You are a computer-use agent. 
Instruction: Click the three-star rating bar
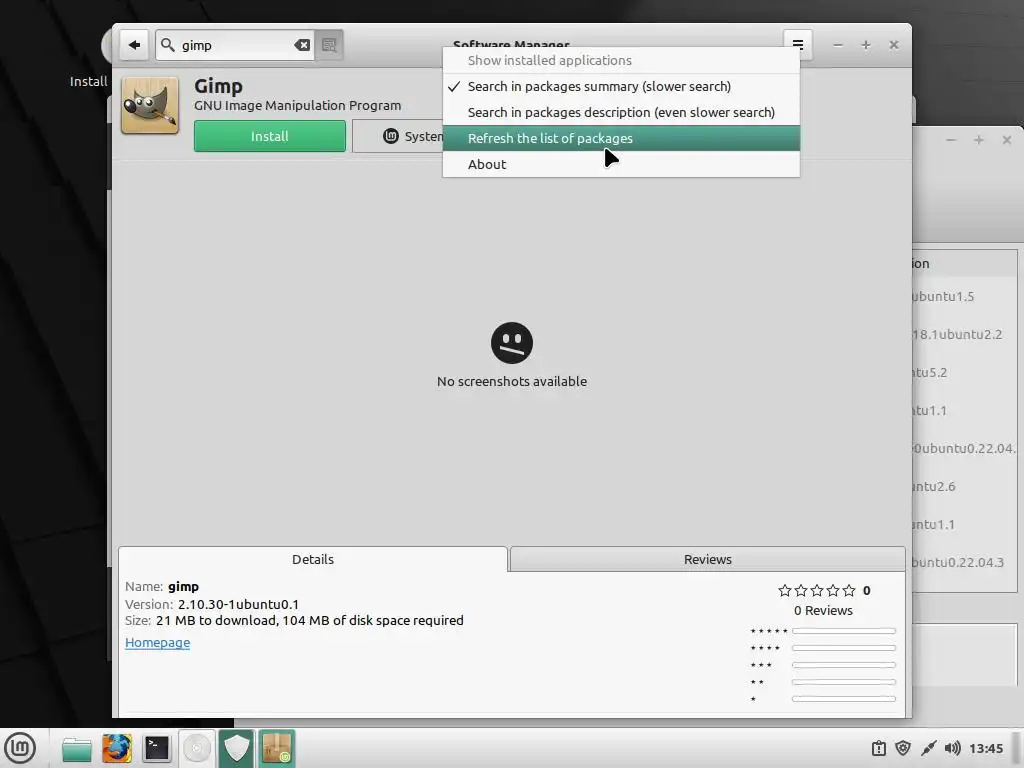click(844, 665)
